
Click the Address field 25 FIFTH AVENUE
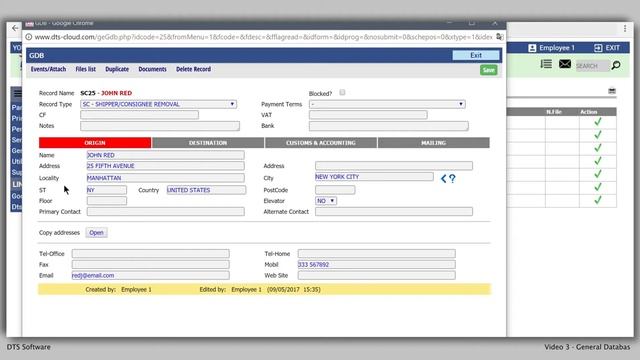click(x=166, y=166)
